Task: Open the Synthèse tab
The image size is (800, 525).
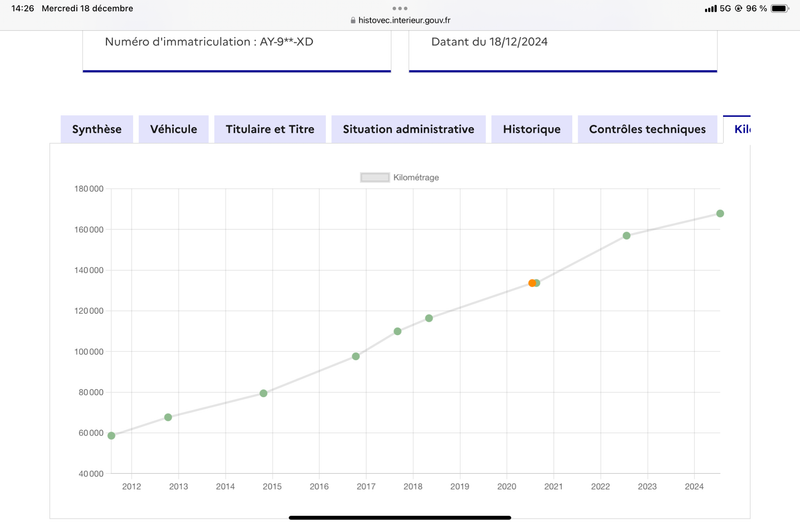Action: [x=97, y=129]
